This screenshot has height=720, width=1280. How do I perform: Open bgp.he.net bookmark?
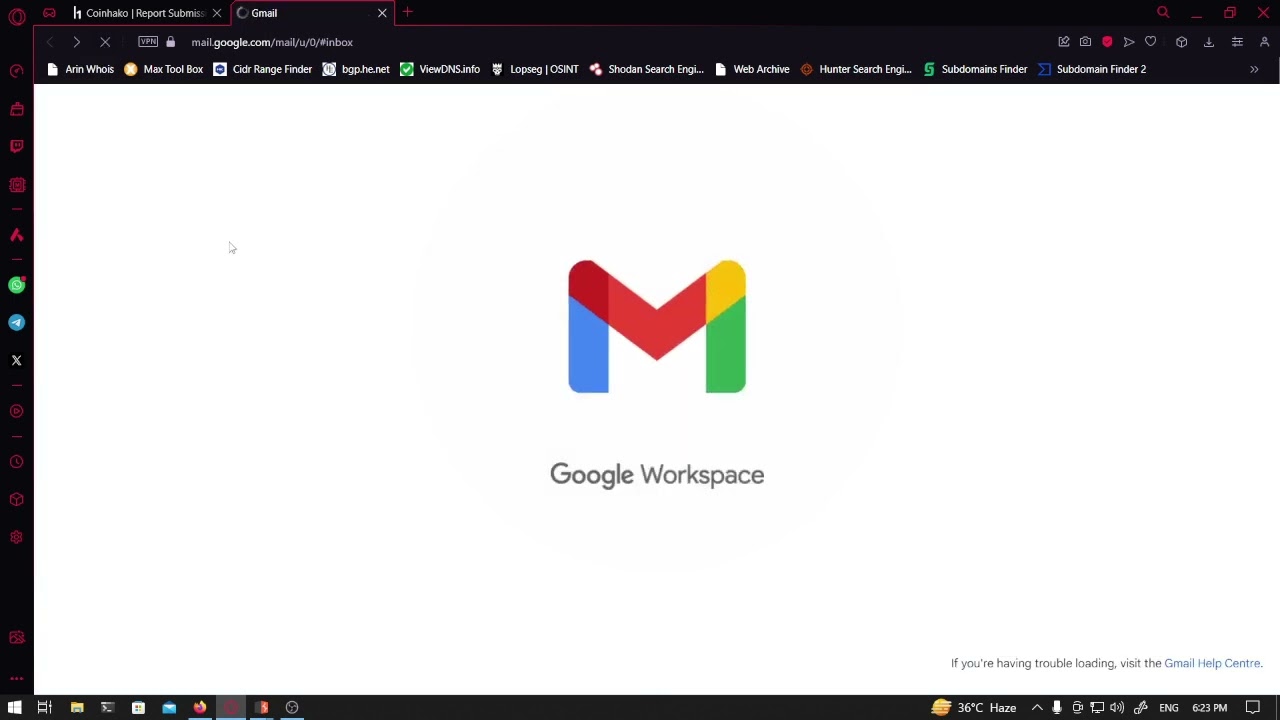click(356, 69)
